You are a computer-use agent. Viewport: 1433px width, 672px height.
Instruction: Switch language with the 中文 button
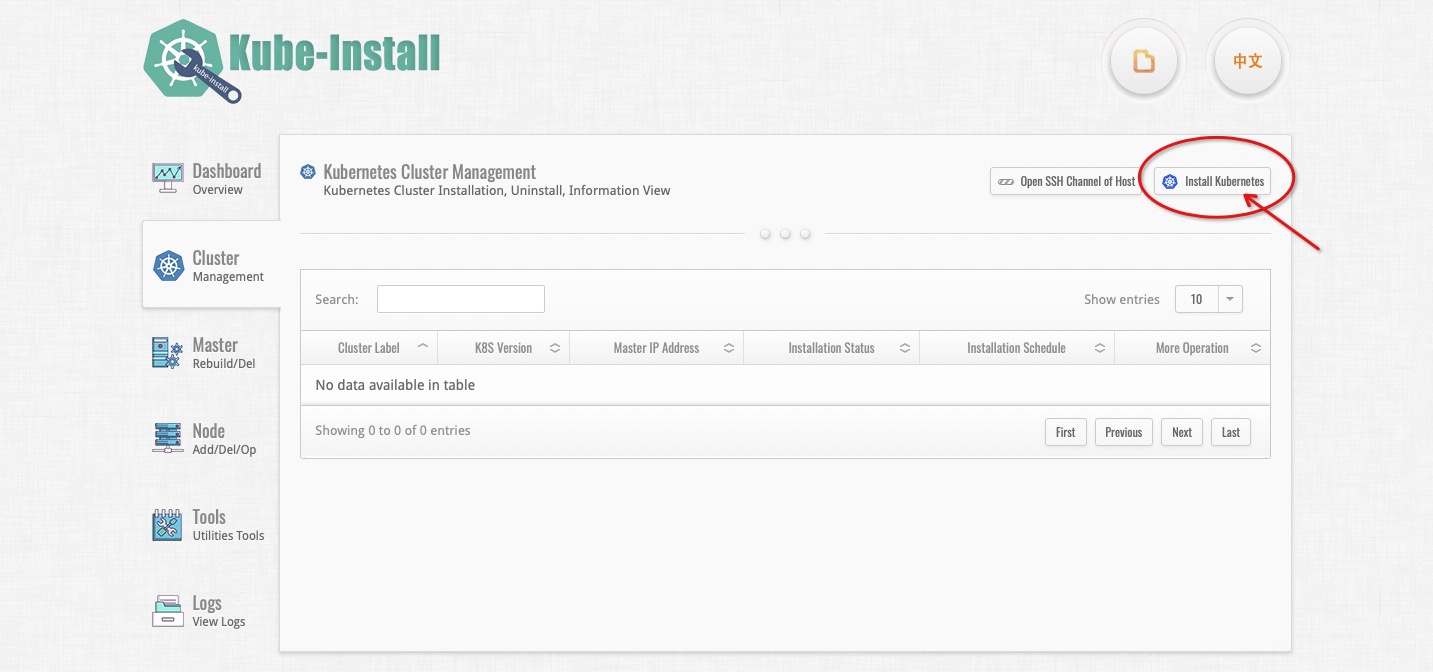(x=1247, y=61)
